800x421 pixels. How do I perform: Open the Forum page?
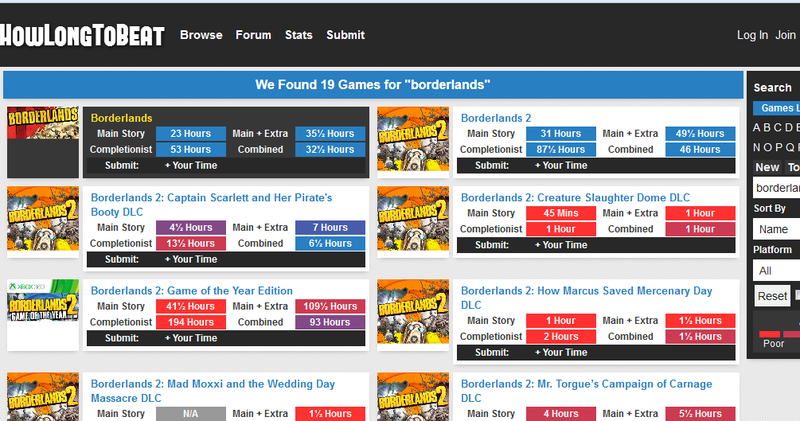pos(253,35)
